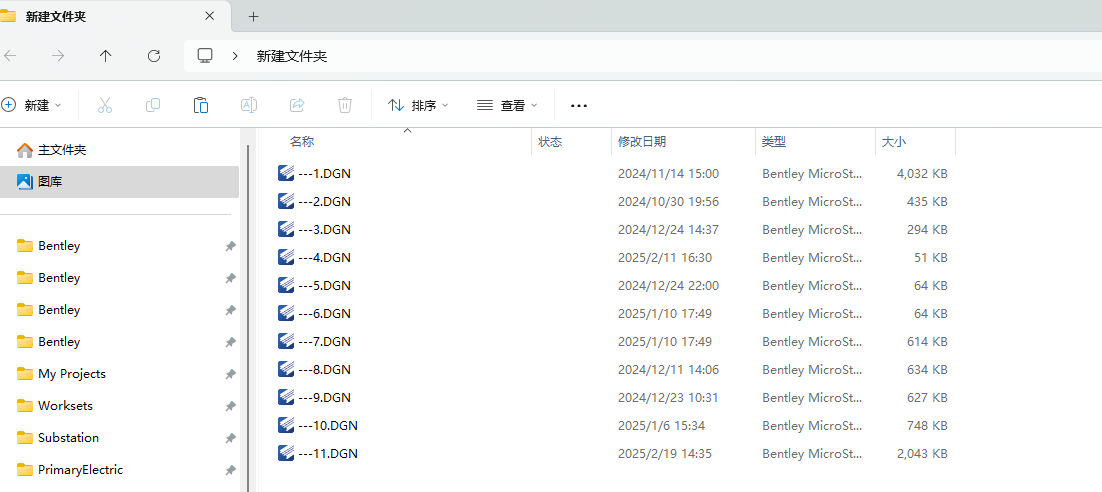This screenshot has height=492, width=1102.
Task: Select file name ---11.DGN
Action: click(328, 454)
